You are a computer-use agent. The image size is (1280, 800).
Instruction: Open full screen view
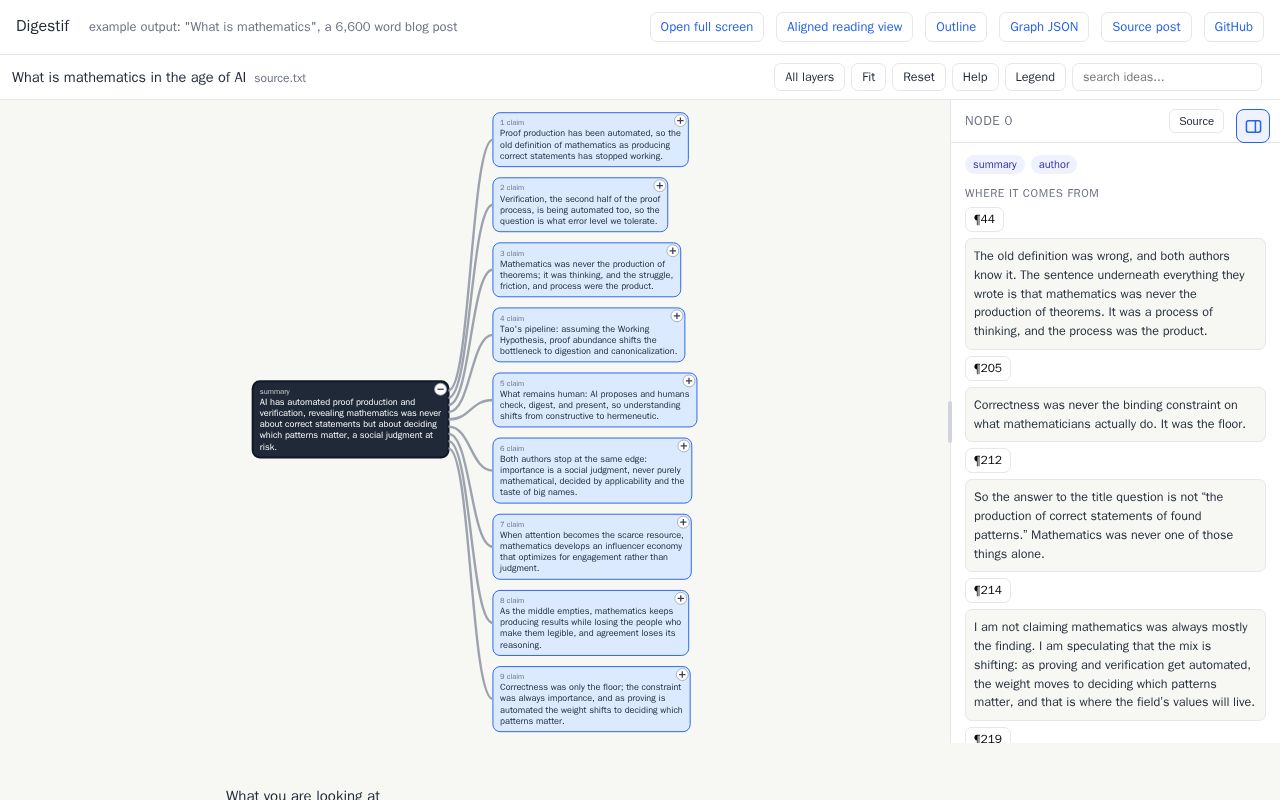pyautogui.click(x=707, y=27)
